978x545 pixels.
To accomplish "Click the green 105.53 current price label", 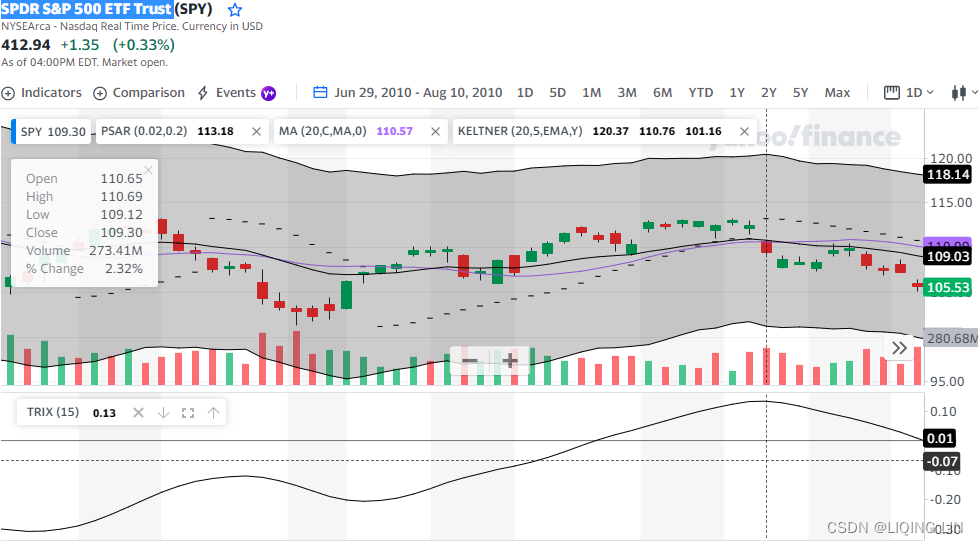I will coord(947,287).
